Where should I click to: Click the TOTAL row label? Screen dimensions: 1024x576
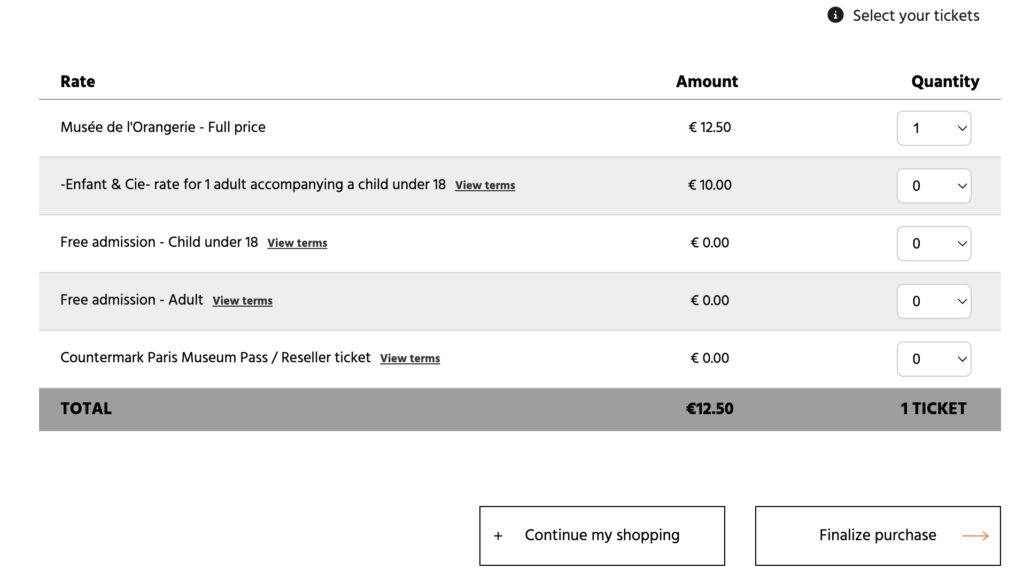(x=86, y=408)
